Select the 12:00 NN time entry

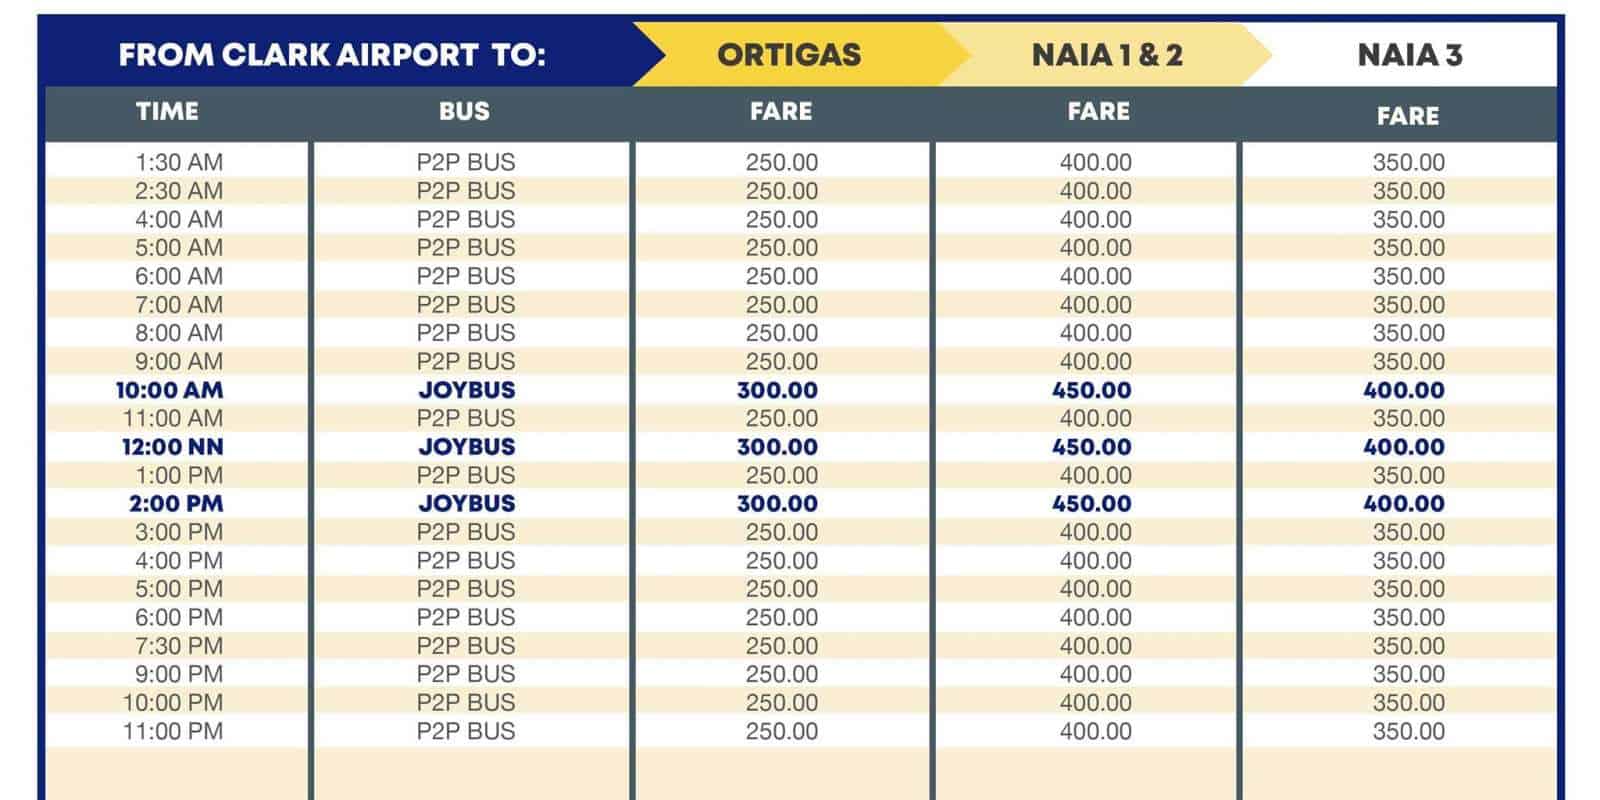tap(172, 447)
